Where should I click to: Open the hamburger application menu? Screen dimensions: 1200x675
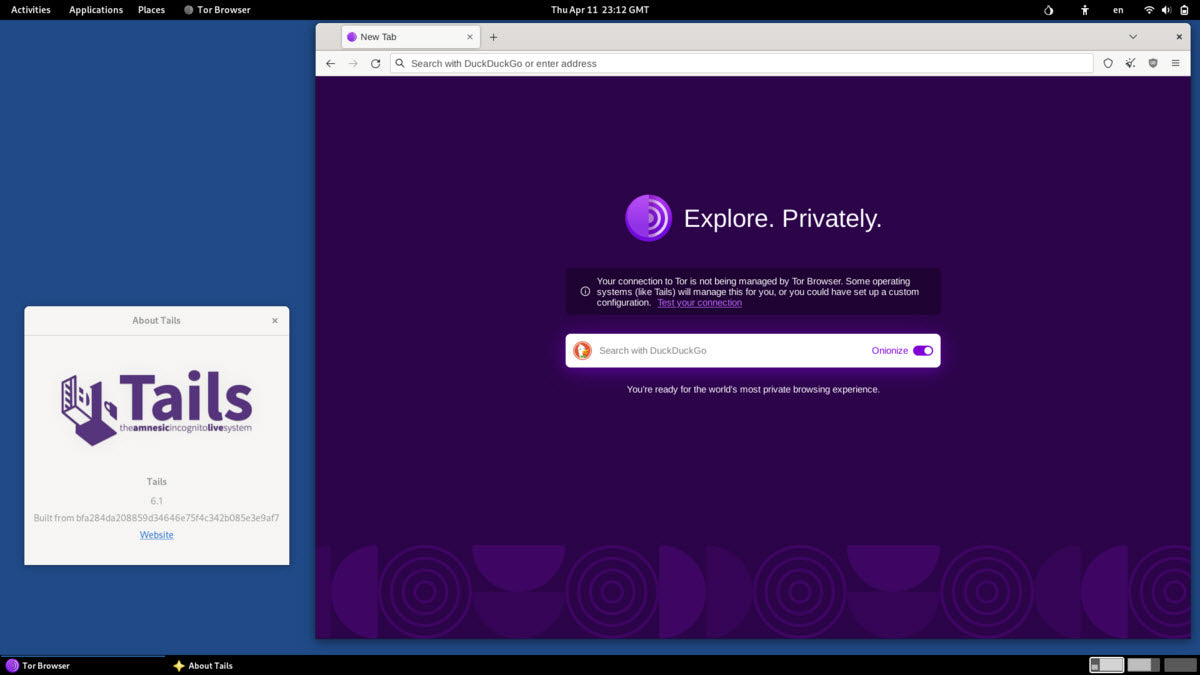1176,63
